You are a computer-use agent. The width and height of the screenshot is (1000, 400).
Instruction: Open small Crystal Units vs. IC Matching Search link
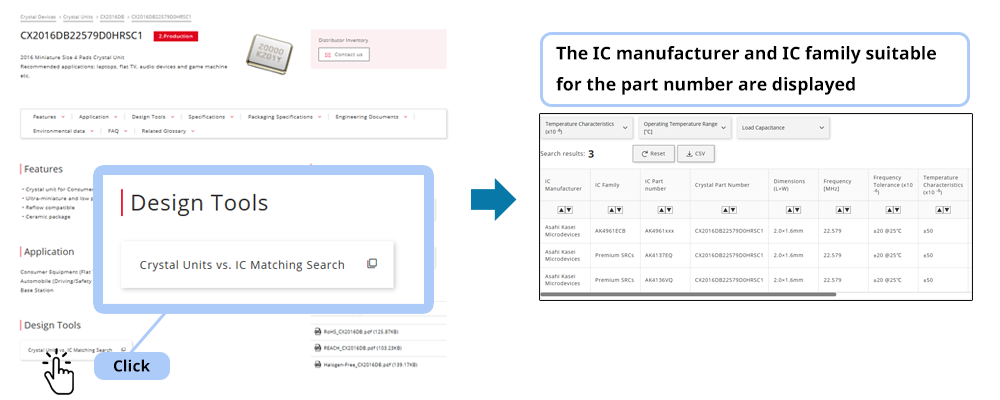click(77, 350)
